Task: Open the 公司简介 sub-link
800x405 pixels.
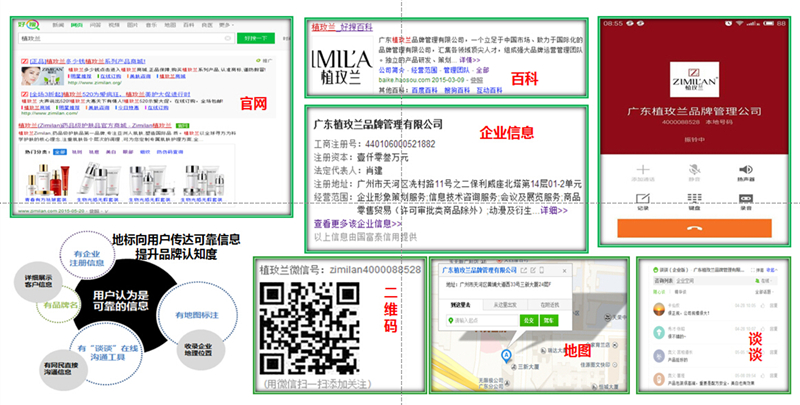Action: pos(392,70)
